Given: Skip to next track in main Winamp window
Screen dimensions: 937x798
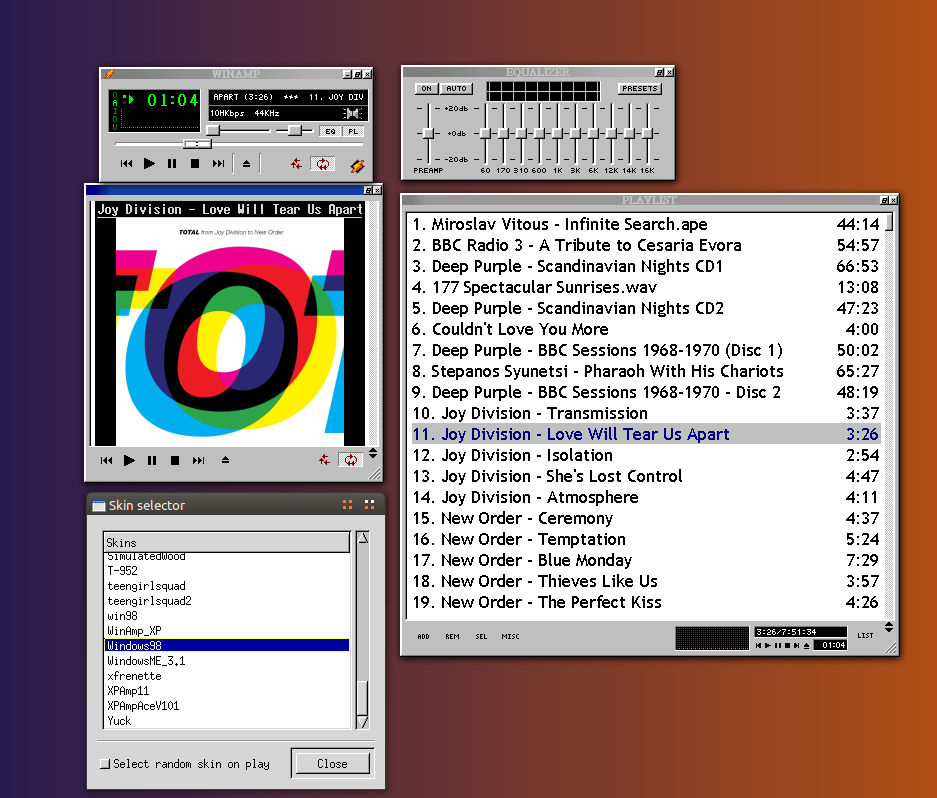Looking at the screenshot, I should pyautogui.click(x=218, y=164).
